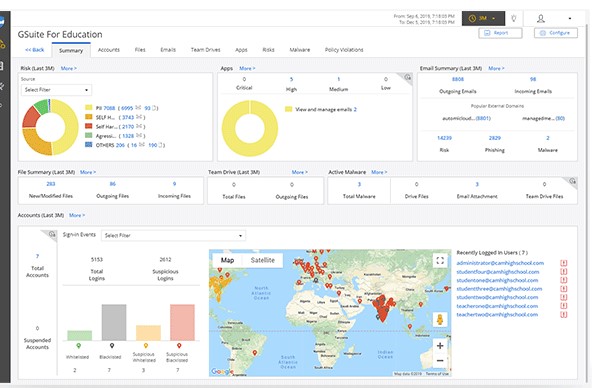Zoom in on the map

tap(440, 345)
